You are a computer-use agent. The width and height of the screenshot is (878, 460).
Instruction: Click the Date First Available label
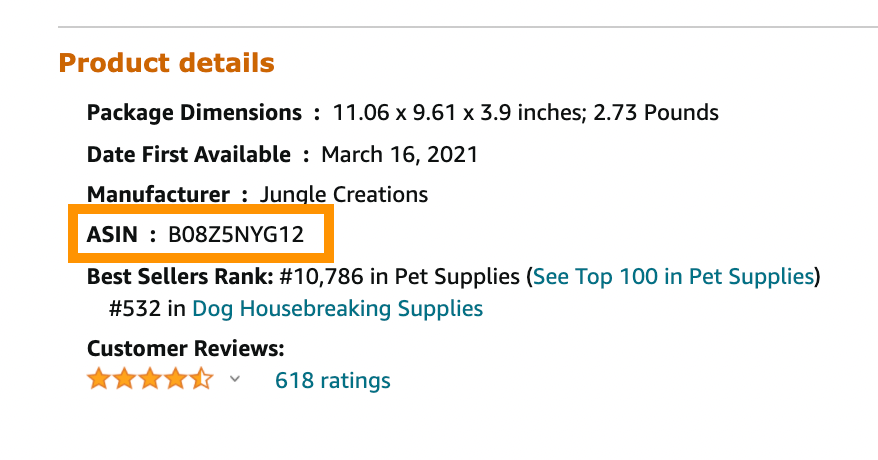(189, 154)
